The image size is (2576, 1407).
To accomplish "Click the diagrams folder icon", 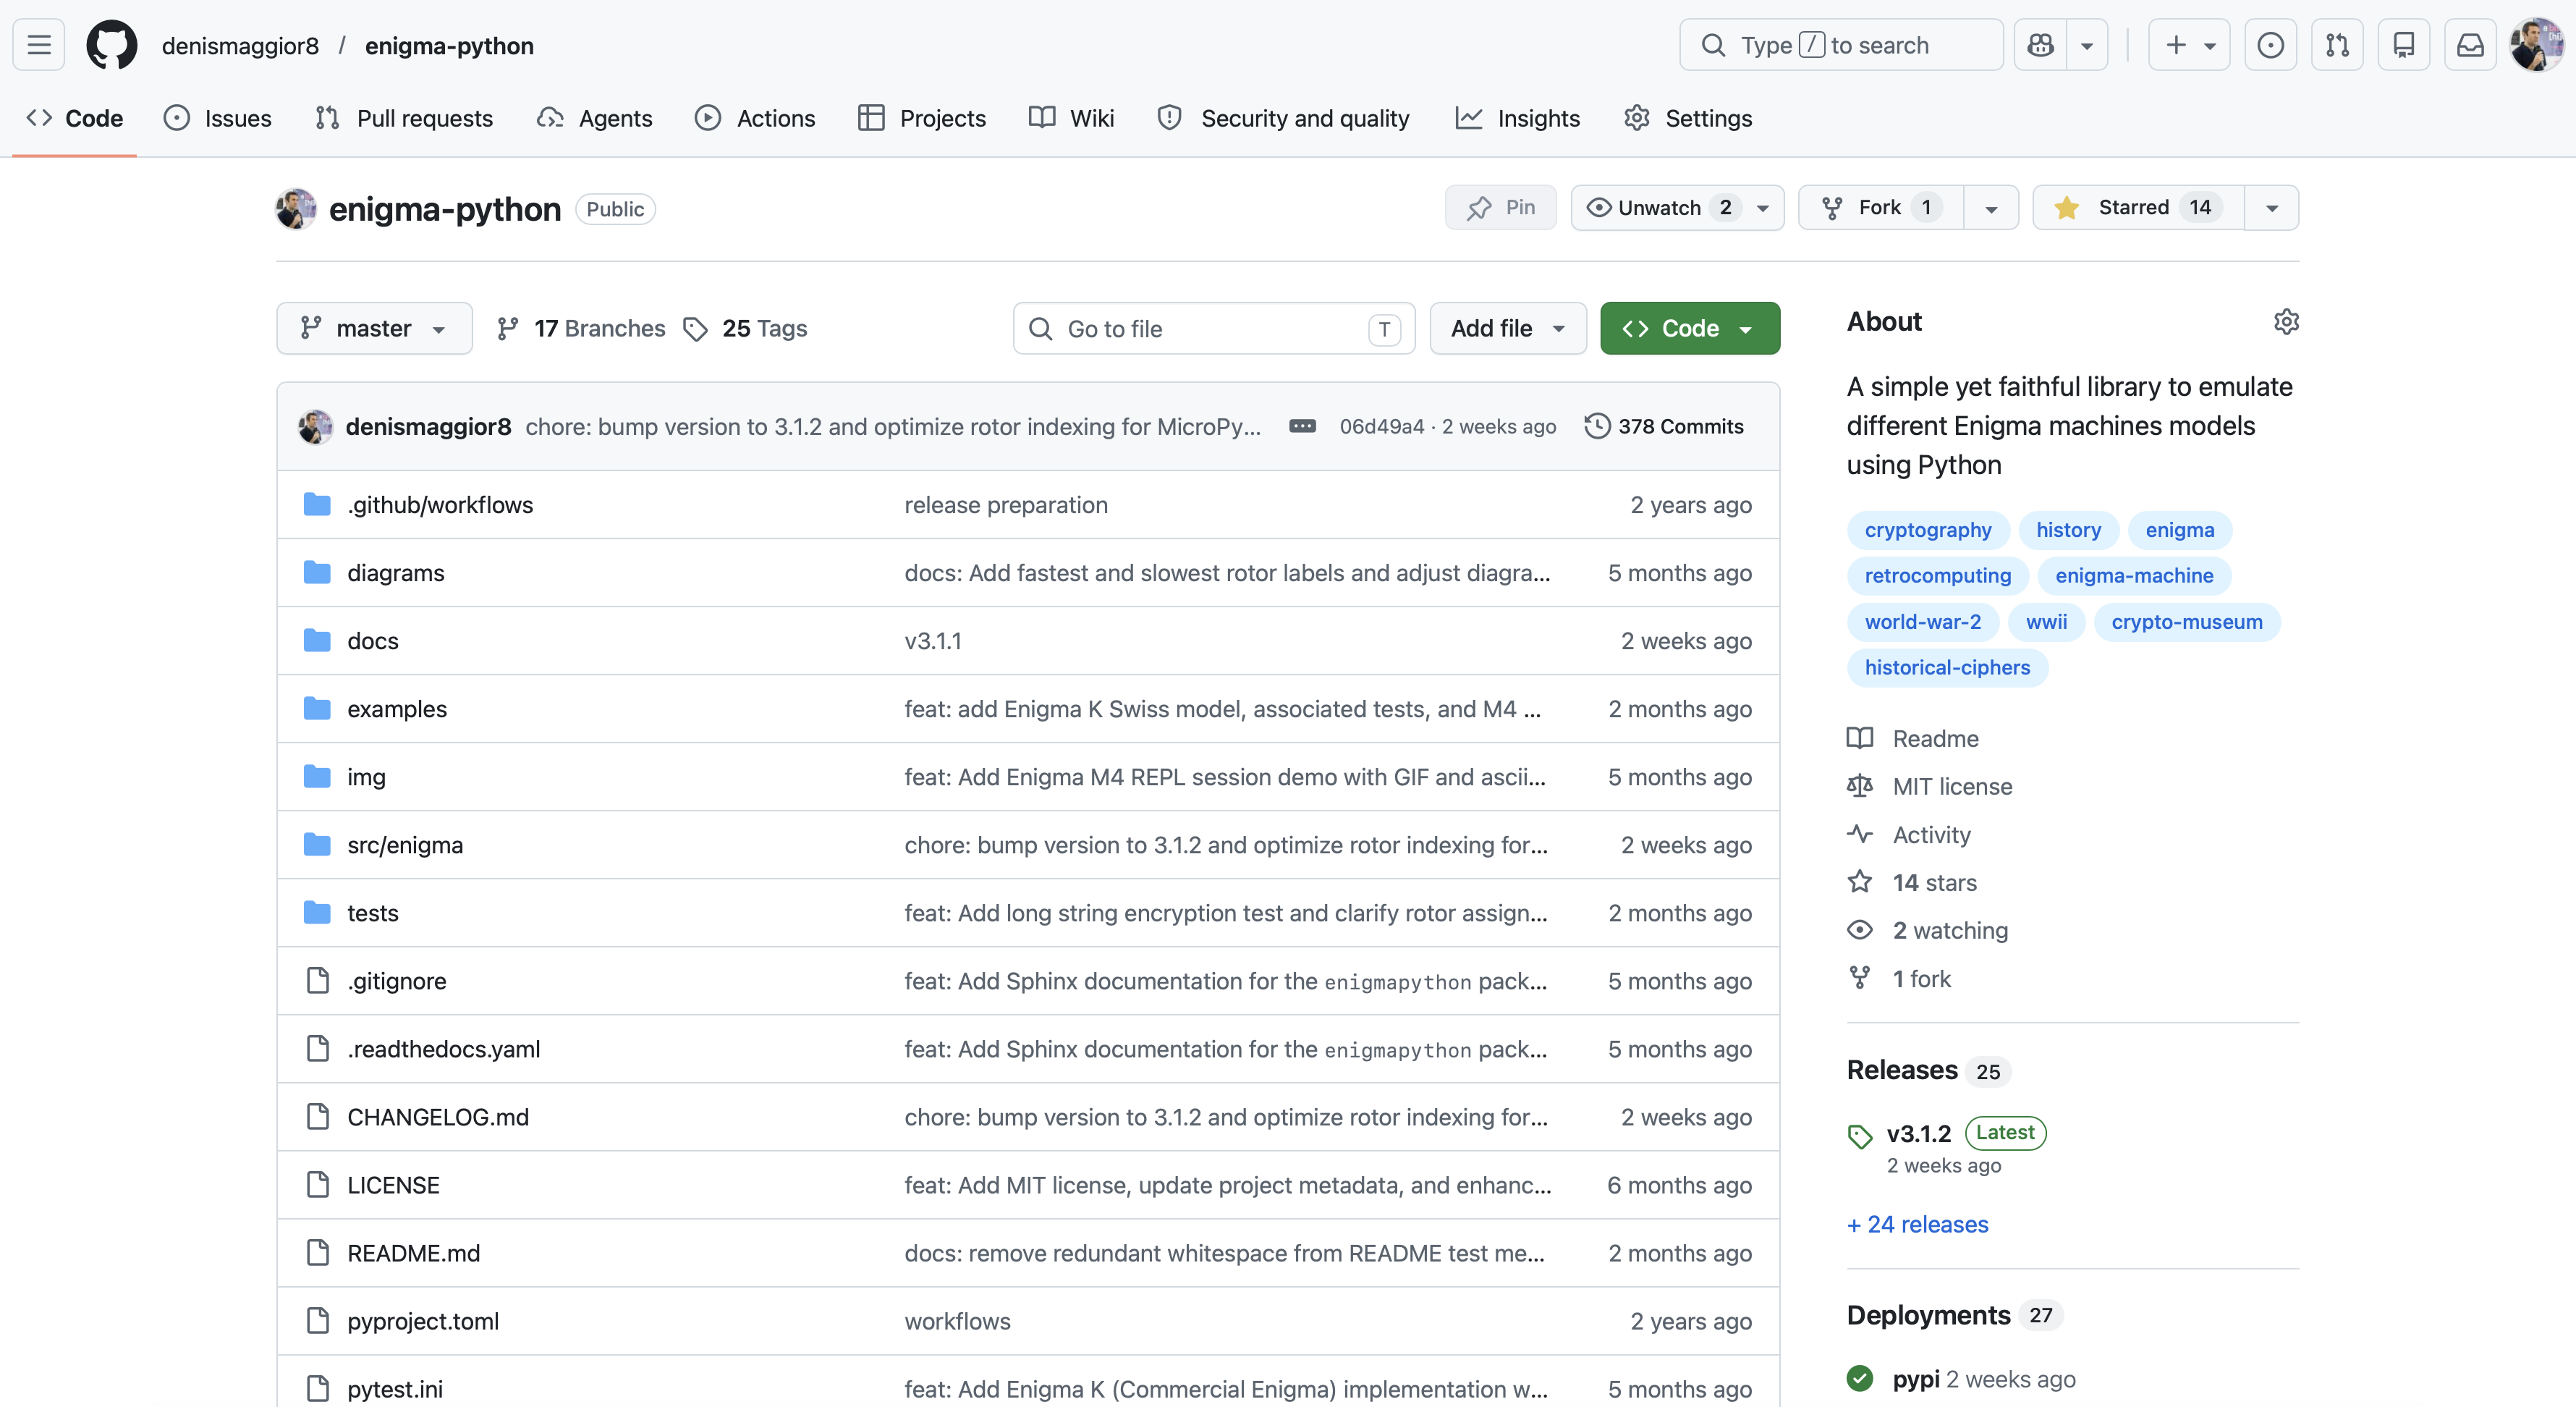I will [x=317, y=573].
